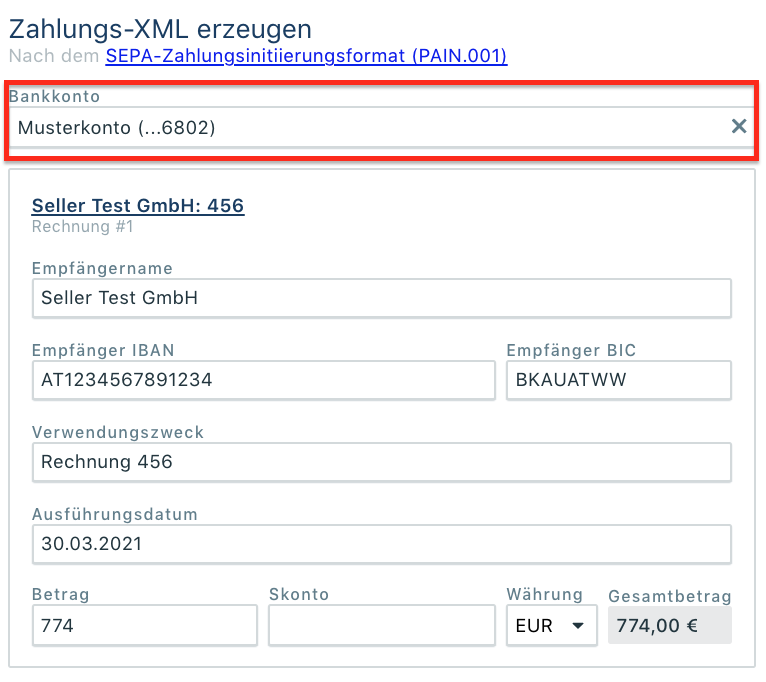Click the Verwendungszweck field showing Rechnung 456
Viewport: 766px width, 682px height.
pos(381,462)
